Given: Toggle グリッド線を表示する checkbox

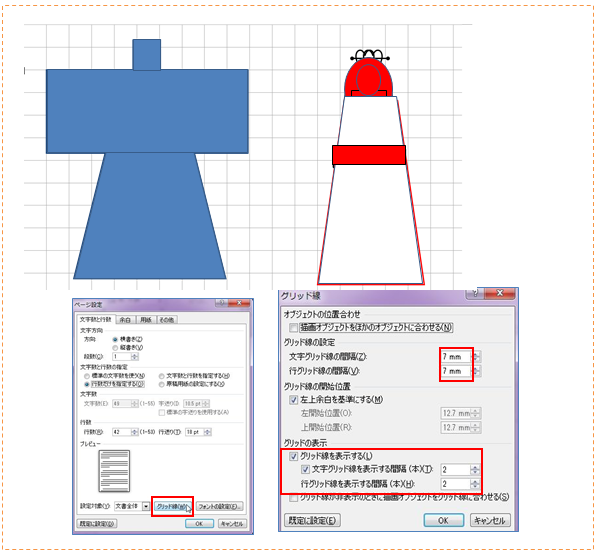Looking at the screenshot, I should [x=293, y=456].
